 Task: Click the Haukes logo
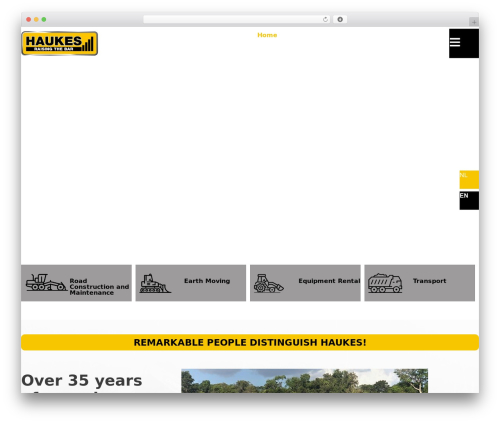point(60,43)
